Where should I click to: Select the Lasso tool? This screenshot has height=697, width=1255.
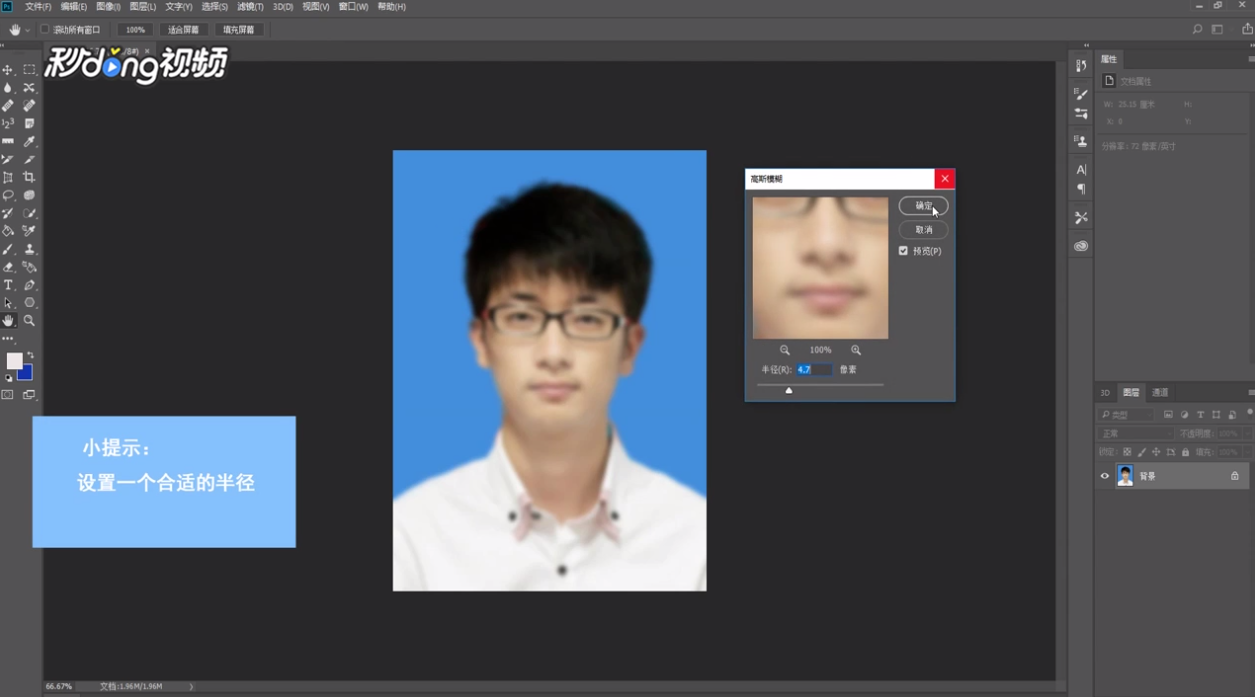[x=9, y=196]
